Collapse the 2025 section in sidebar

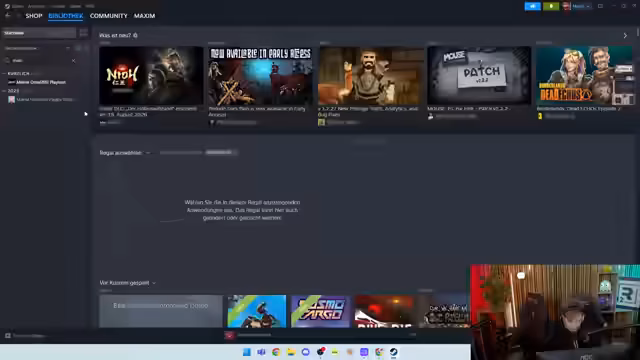(x=4, y=91)
